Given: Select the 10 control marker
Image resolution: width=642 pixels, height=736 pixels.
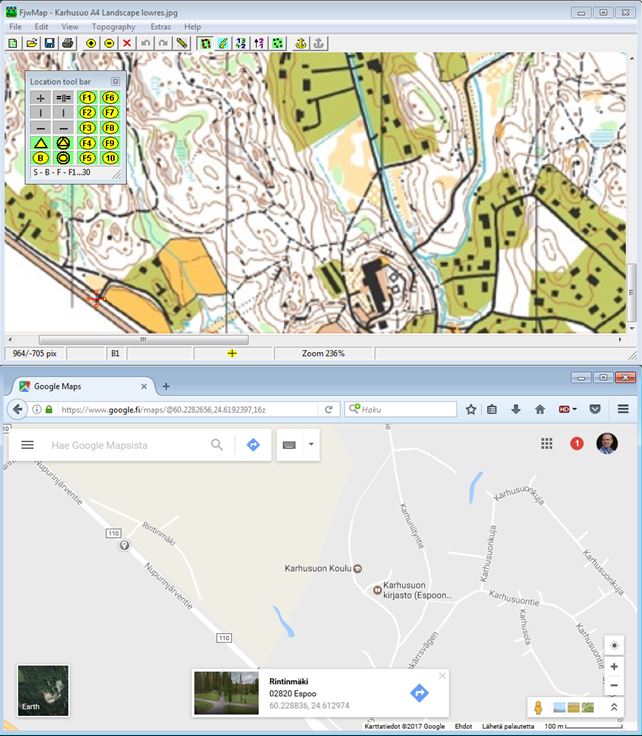Looking at the screenshot, I should pyautogui.click(x=110, y=158).
